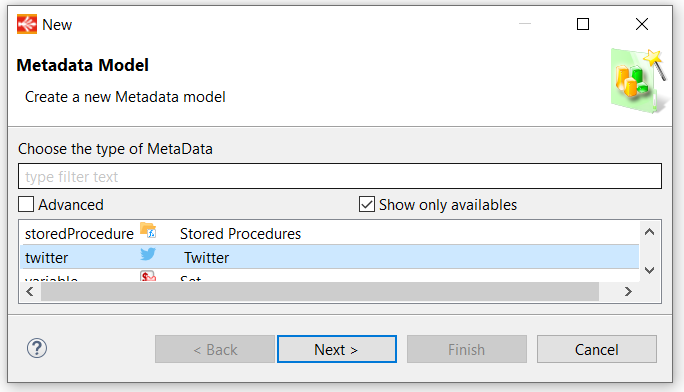Open the help question mark icon
This screenshot has height=392, width=684.
pos(37,348)
